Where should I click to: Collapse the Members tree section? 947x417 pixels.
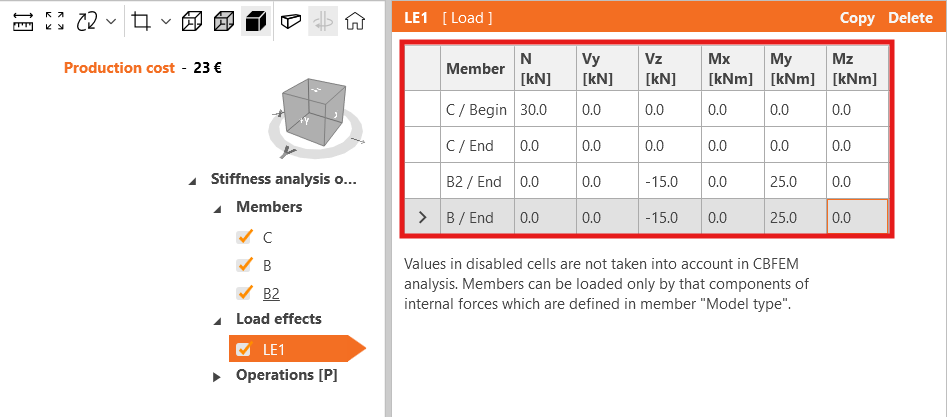click(217, 208)
